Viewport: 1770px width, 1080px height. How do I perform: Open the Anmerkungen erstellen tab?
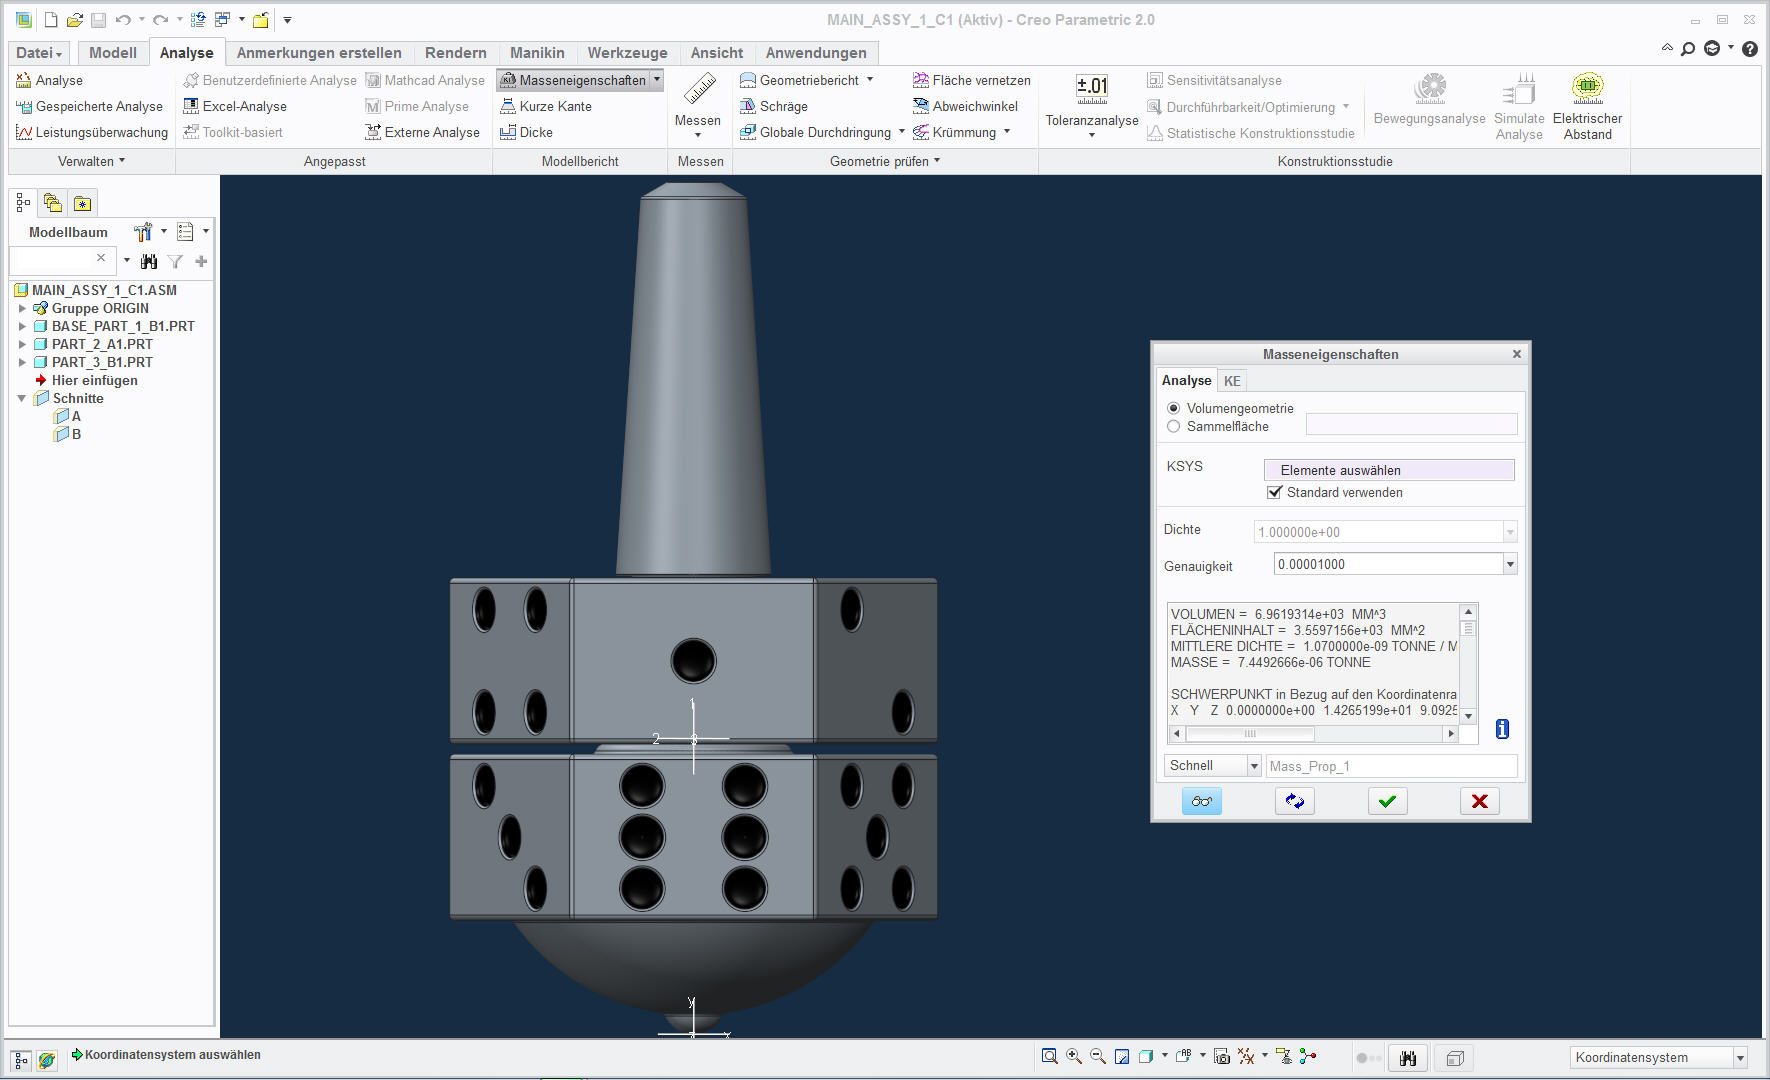[319, 53]
